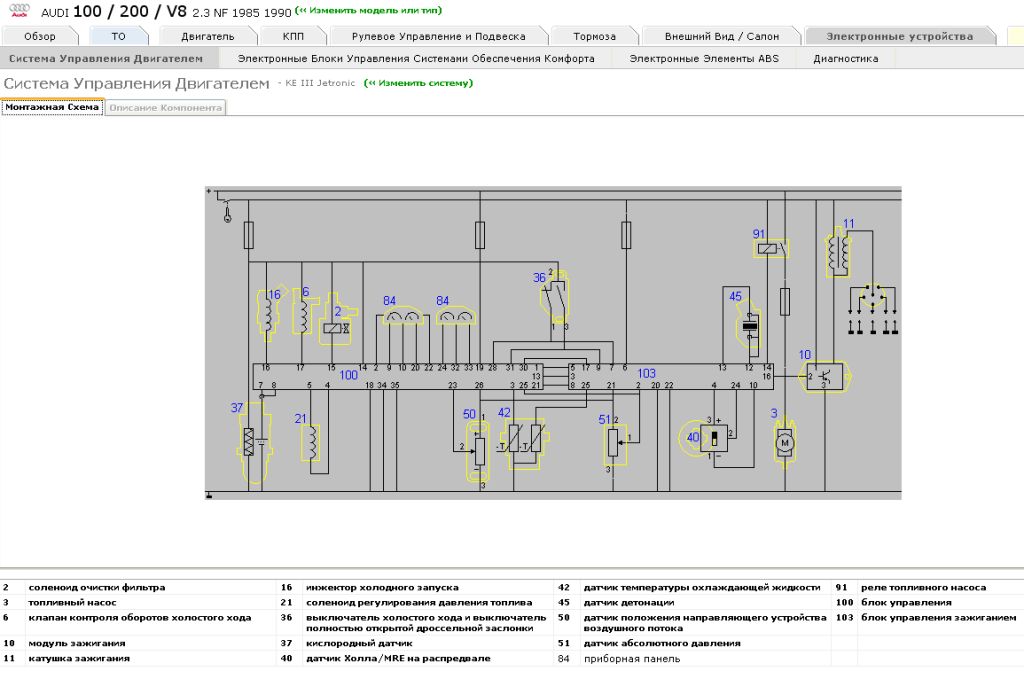Click coolant temperature sensor symbol 42
The height and width of the screenshot is (679, 1024).
coord(525,444)
